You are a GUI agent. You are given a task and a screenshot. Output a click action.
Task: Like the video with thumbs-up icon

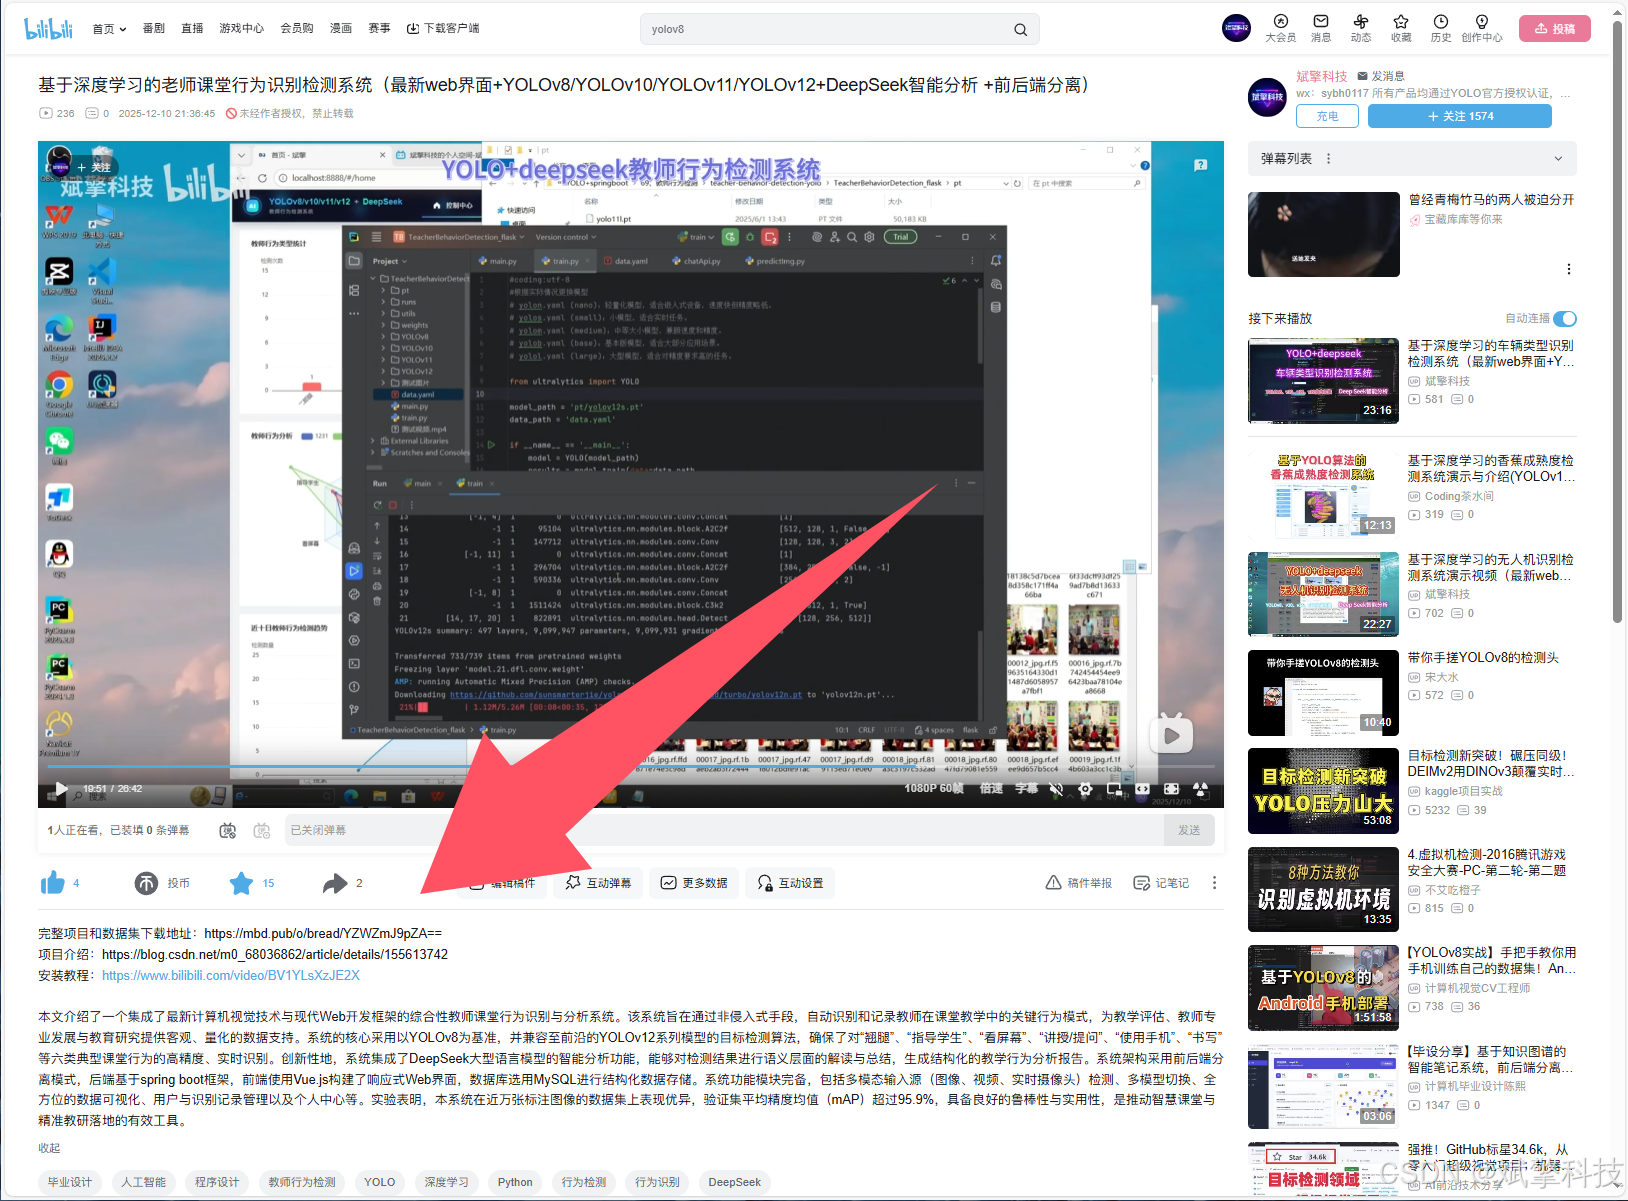tap(52, 883)
